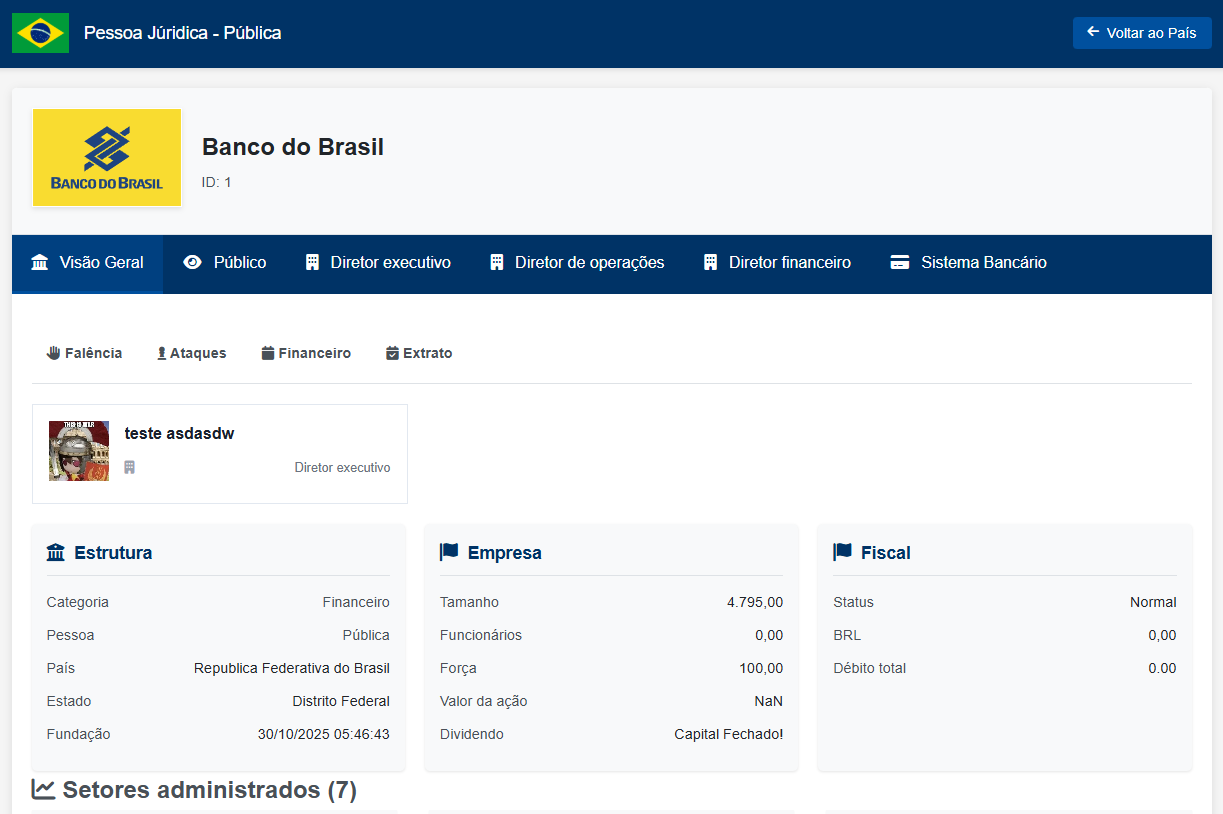Click the Setores administrados (7) heading
The width and height of the screenshot is (1223, 814).
[209, 790]
